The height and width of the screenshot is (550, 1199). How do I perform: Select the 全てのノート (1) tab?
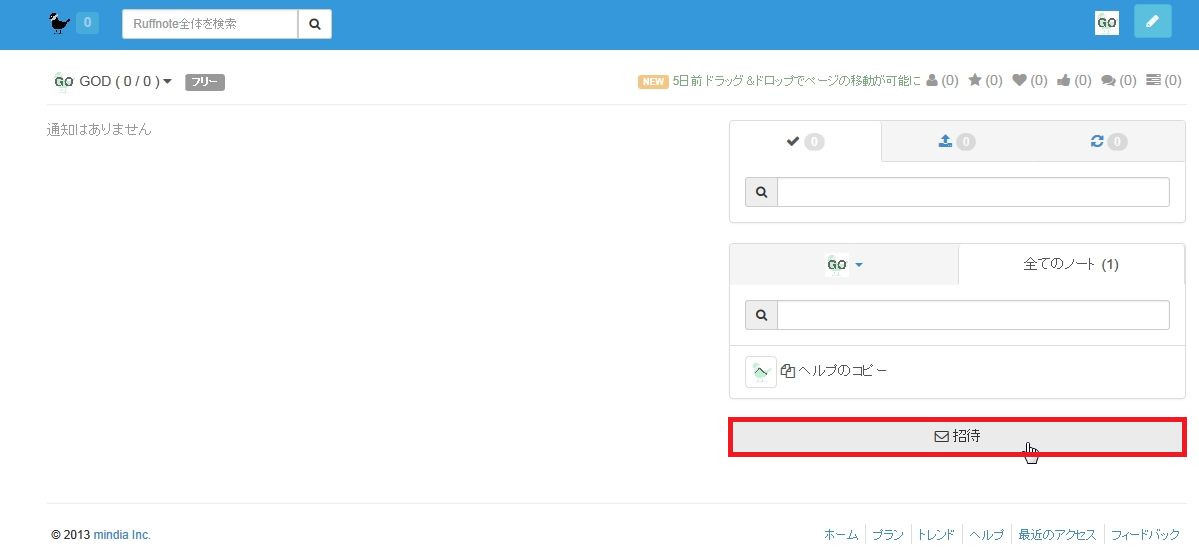[x=1070, y=265]
